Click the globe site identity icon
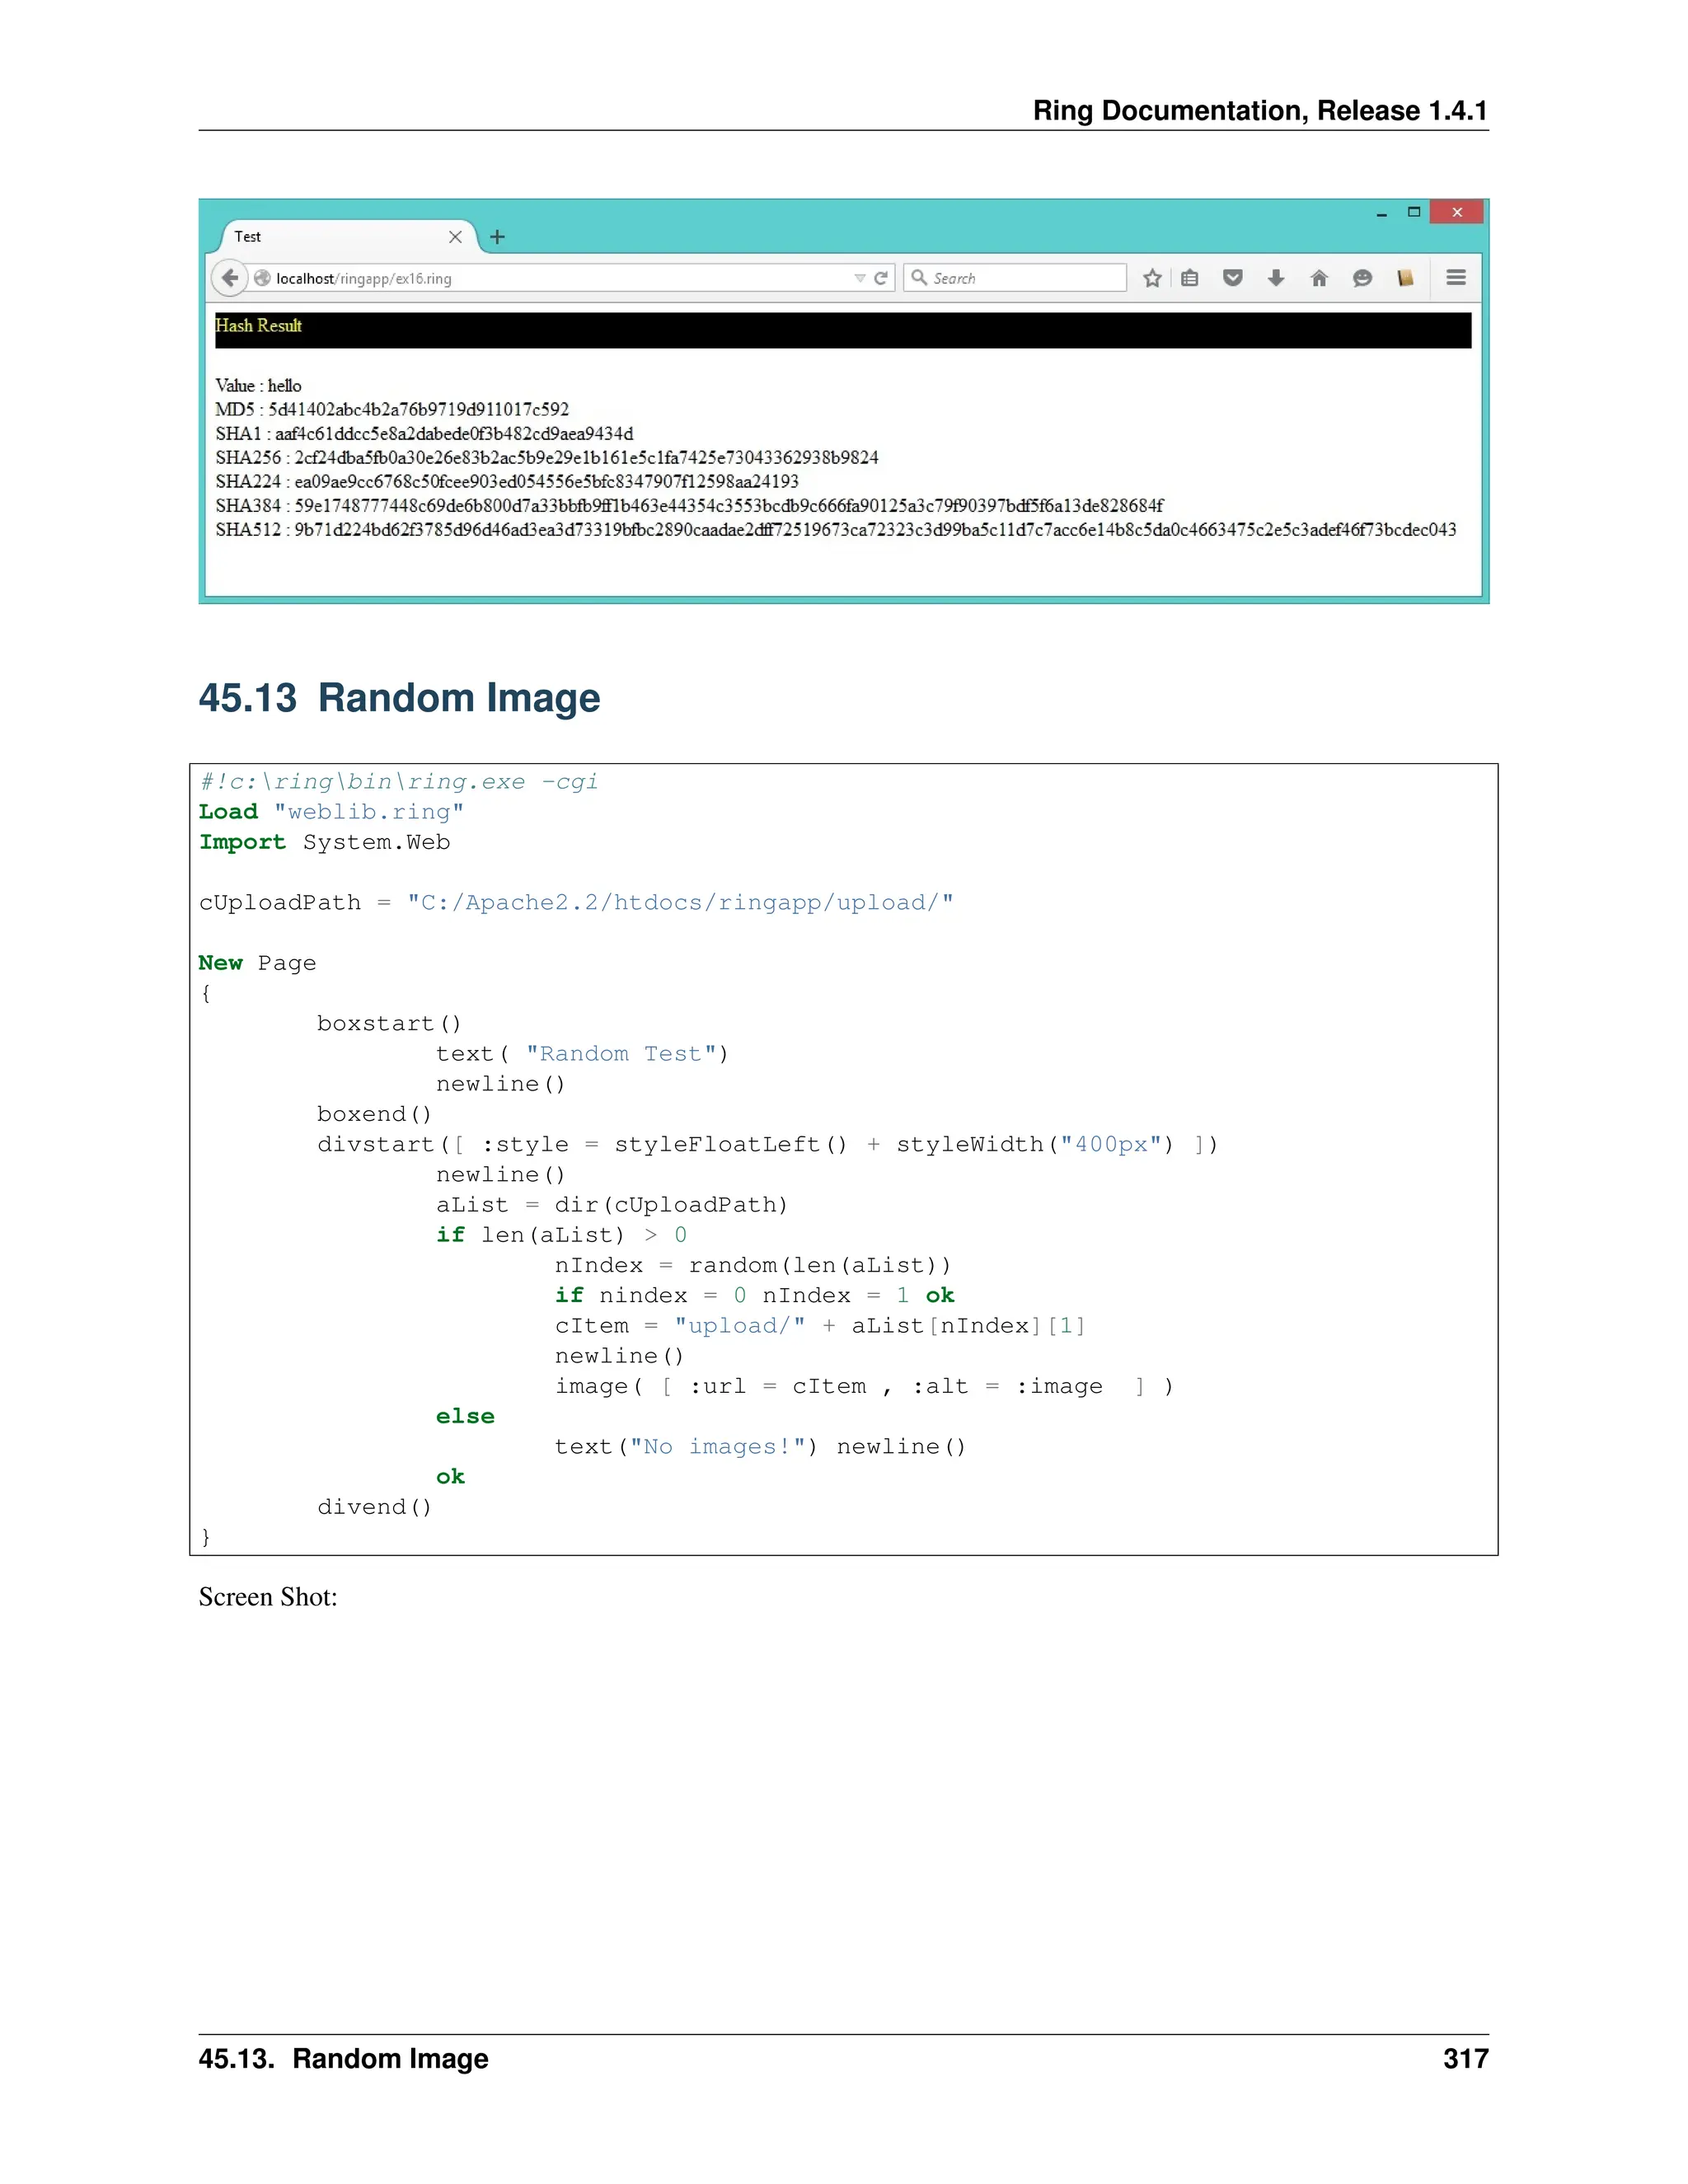Image resolution: width=1688 pixels, height=2184 pixels. point(262,278)
